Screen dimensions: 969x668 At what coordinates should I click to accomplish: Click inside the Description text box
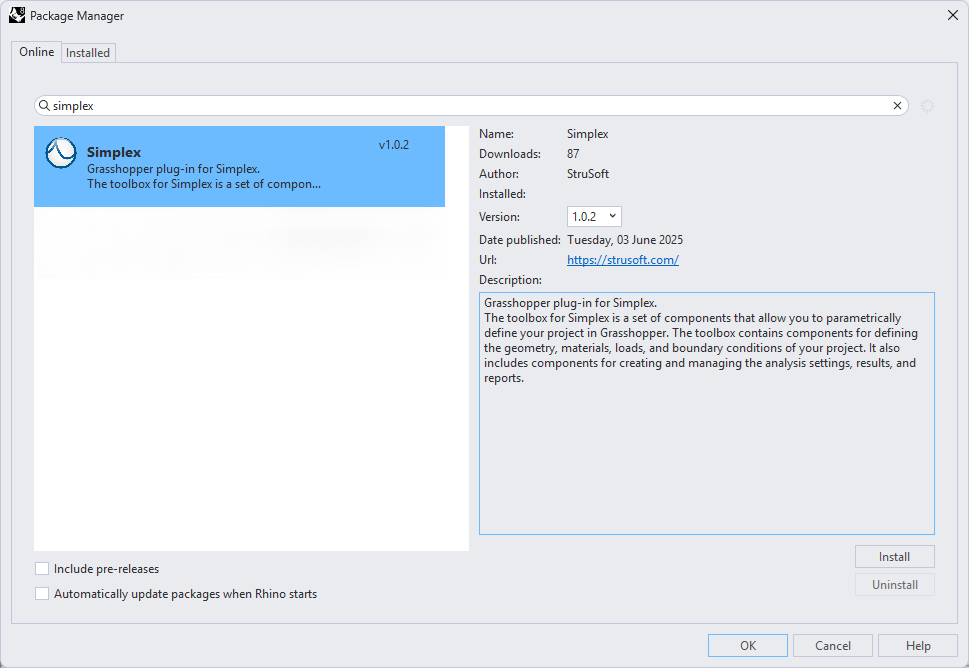[x=706, y=450]
